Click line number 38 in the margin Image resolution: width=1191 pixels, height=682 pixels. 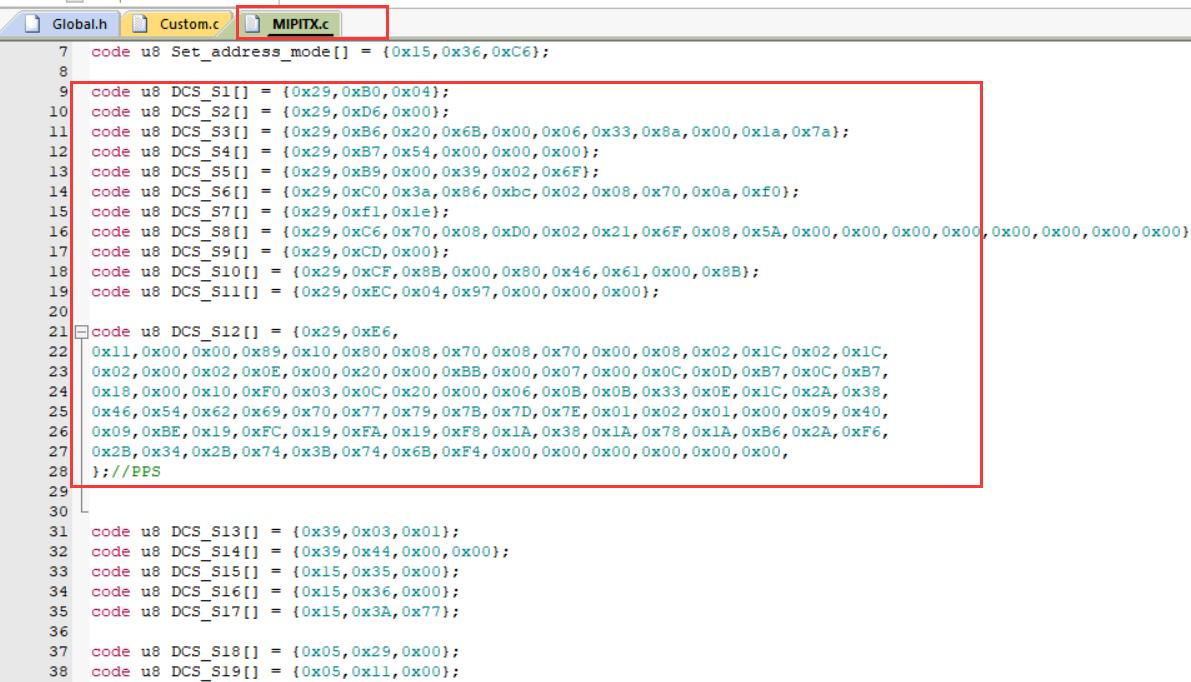point(58,671)
